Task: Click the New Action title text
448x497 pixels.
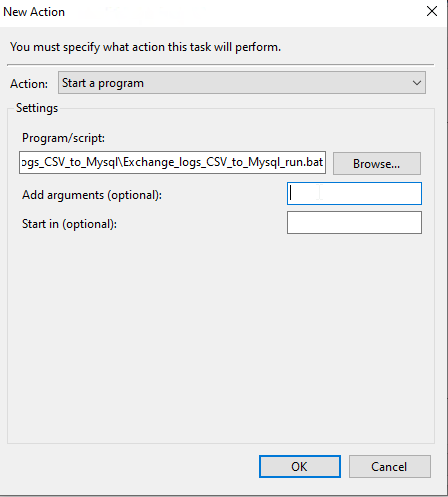Action: [x=34, y=12]
